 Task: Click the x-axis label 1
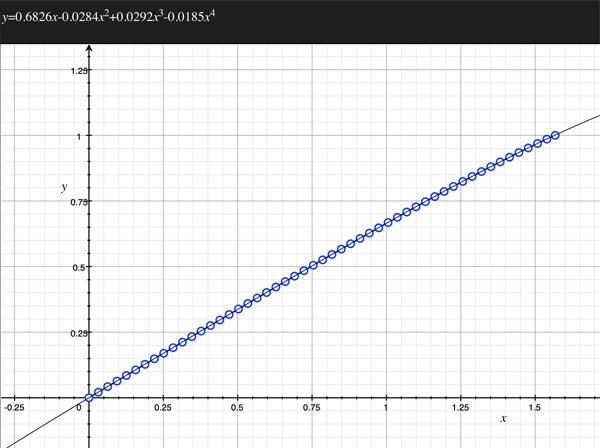[x=386, y=408]
